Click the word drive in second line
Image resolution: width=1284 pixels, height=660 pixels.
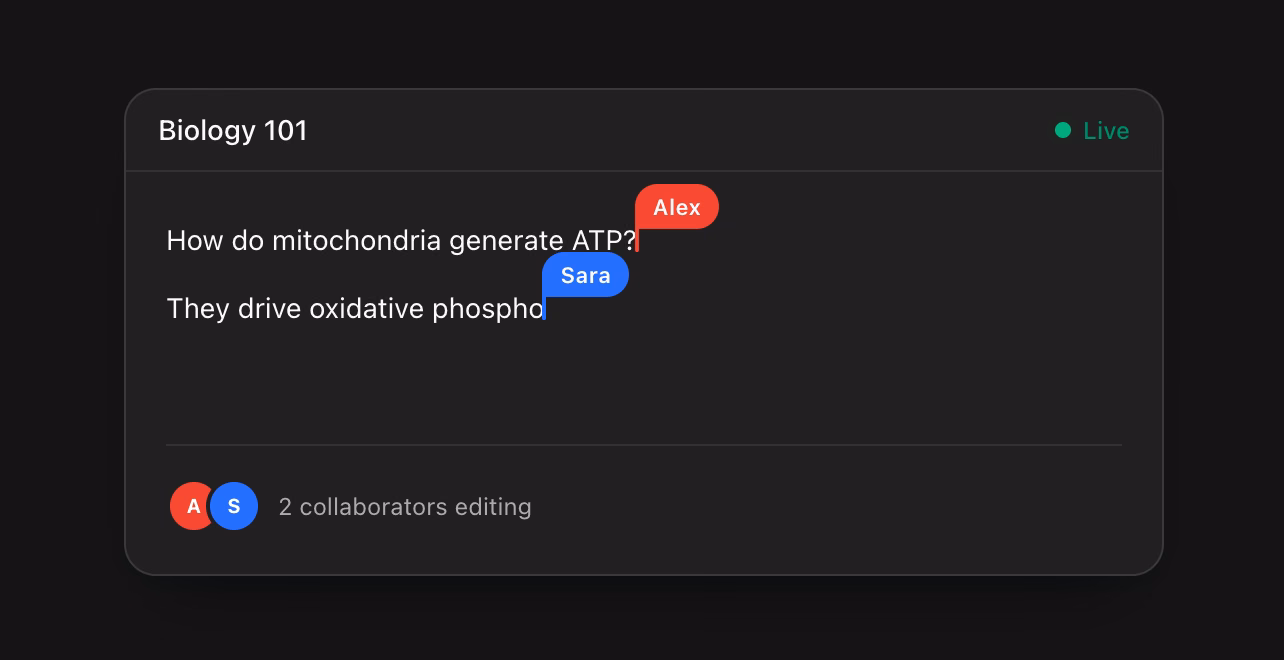pos(269,309)
